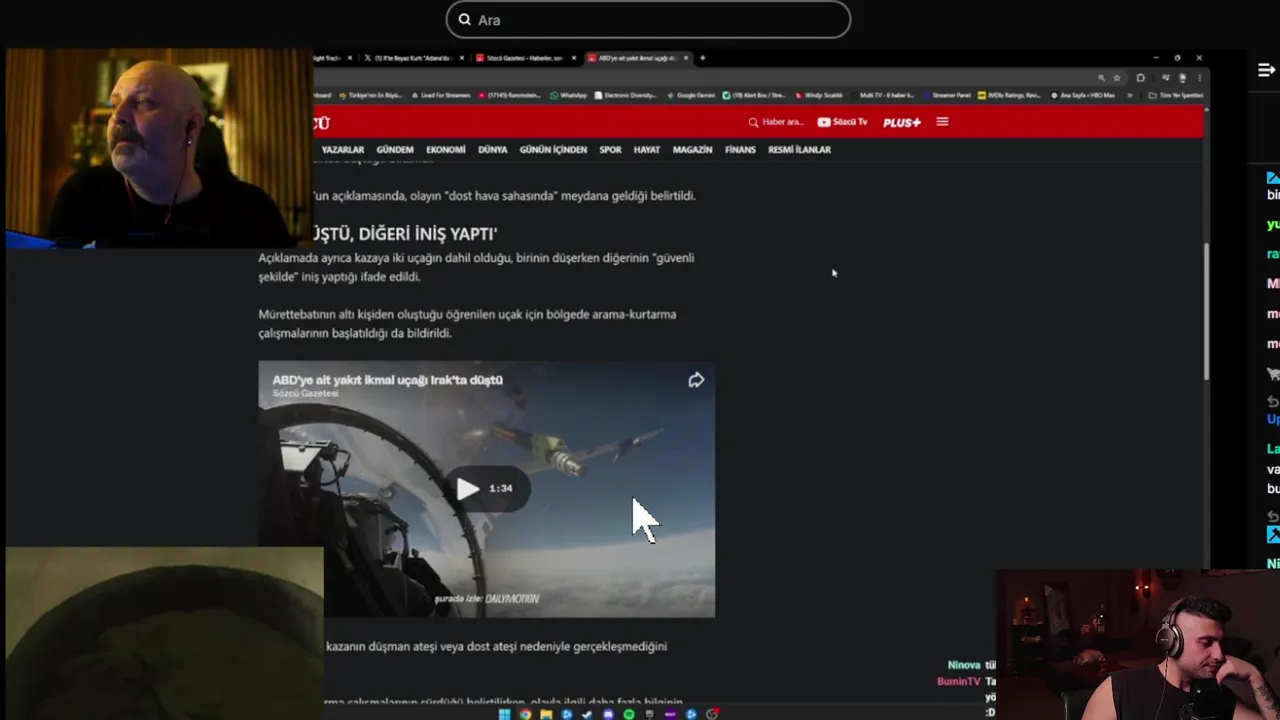
Task: Open the MAGAZİN menu section
Action: pyautogui.click(x=692, y=150)
